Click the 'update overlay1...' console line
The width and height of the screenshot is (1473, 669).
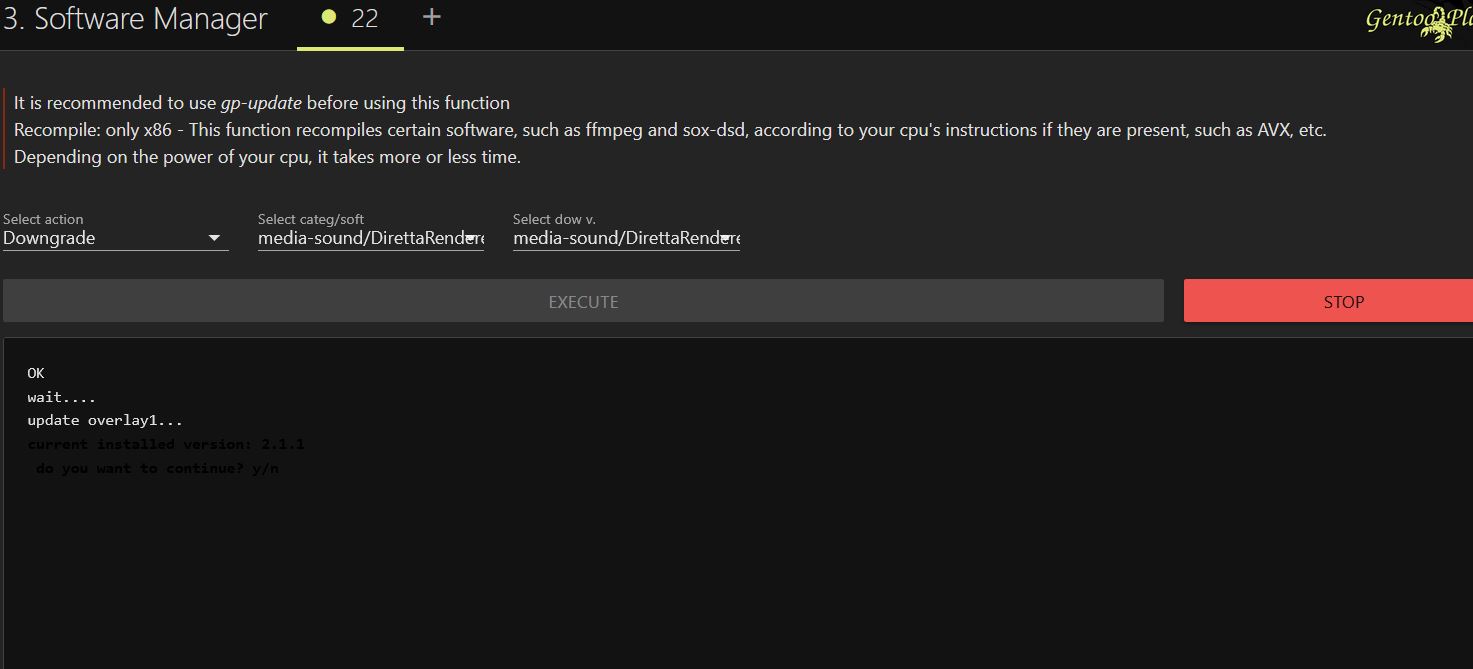pos(105,421)
